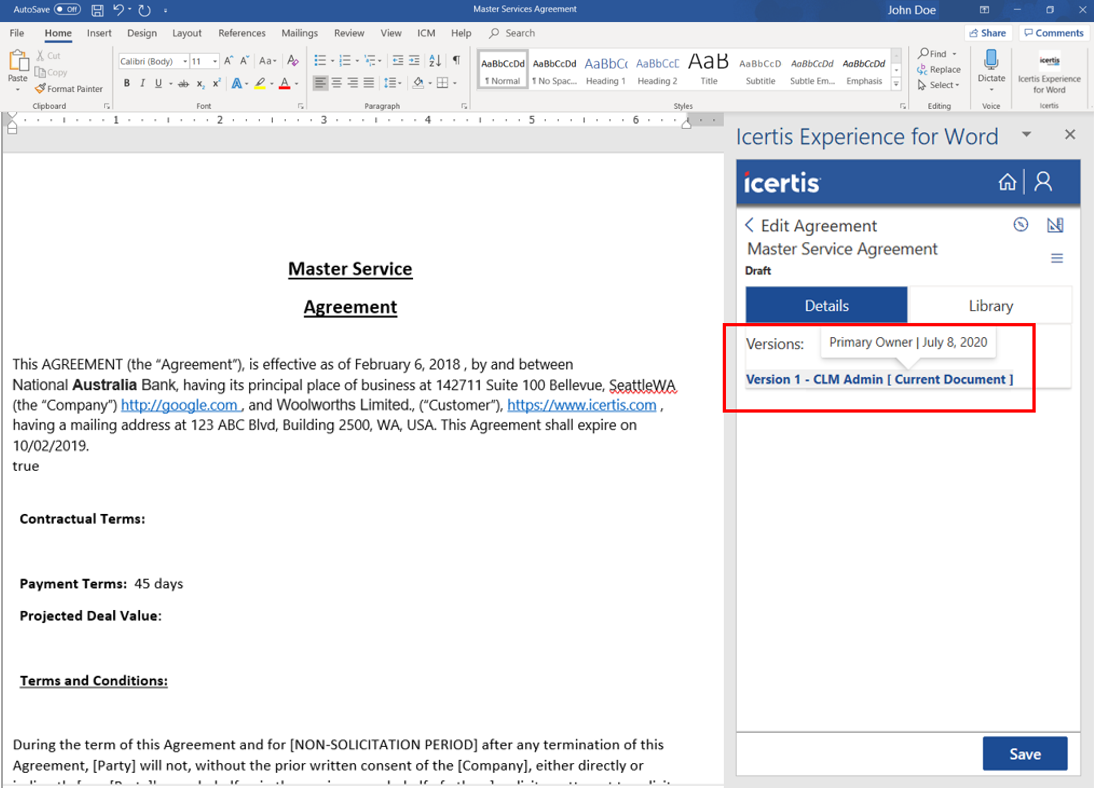Select the Title style
The height and width of the screenshot is (788, 1094).
coord(709,70)
